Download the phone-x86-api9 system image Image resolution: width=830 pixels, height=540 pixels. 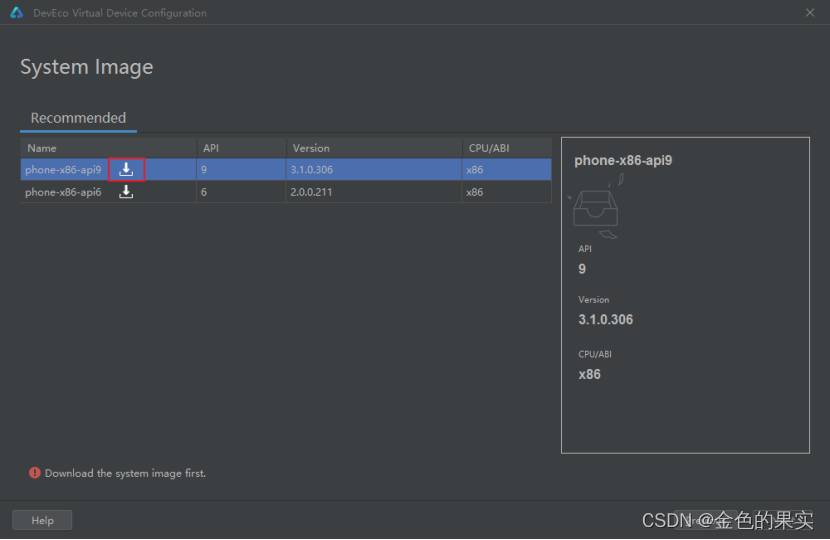126,169
